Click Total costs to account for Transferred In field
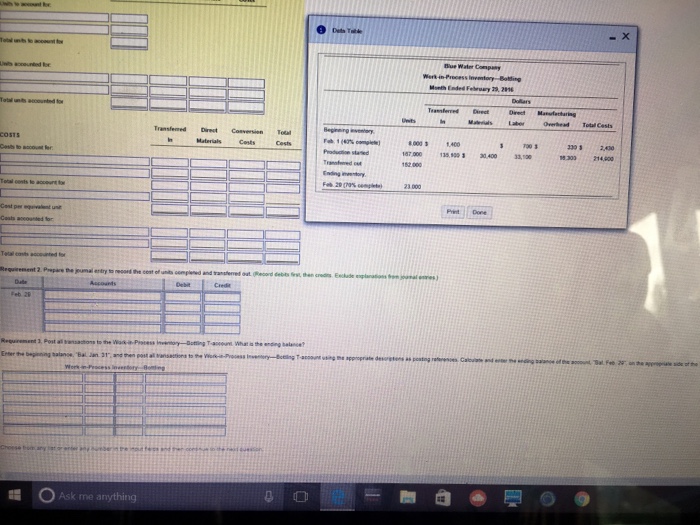 click(170, 184)
